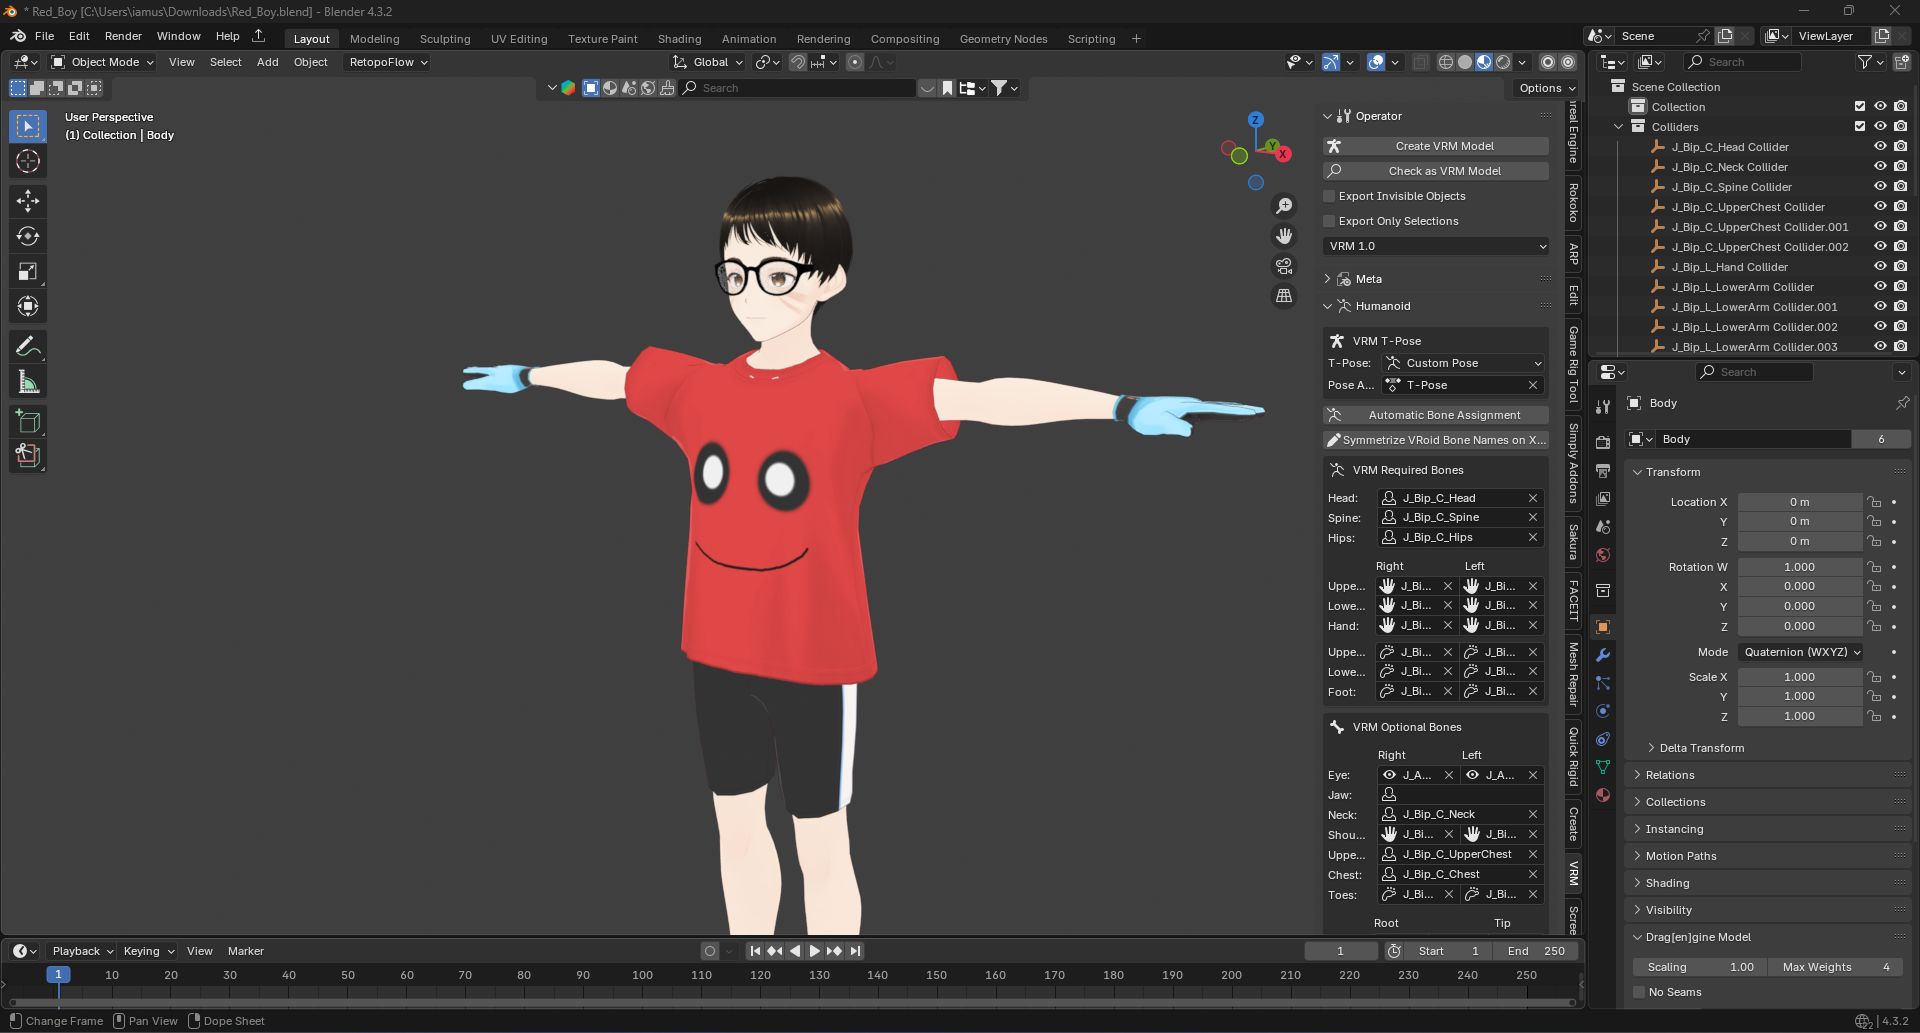The height and width of the screenshot is (1033, 1920).
Task: Switch to the Shading workspace tab
Action: pos(679,38)
